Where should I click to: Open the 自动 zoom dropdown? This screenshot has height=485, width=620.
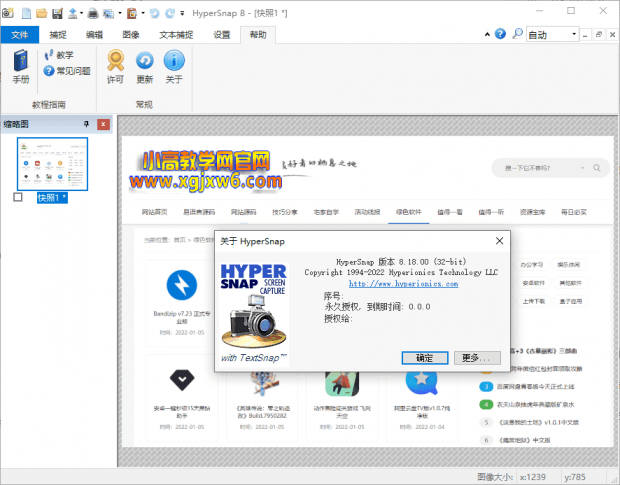(553, 35)
